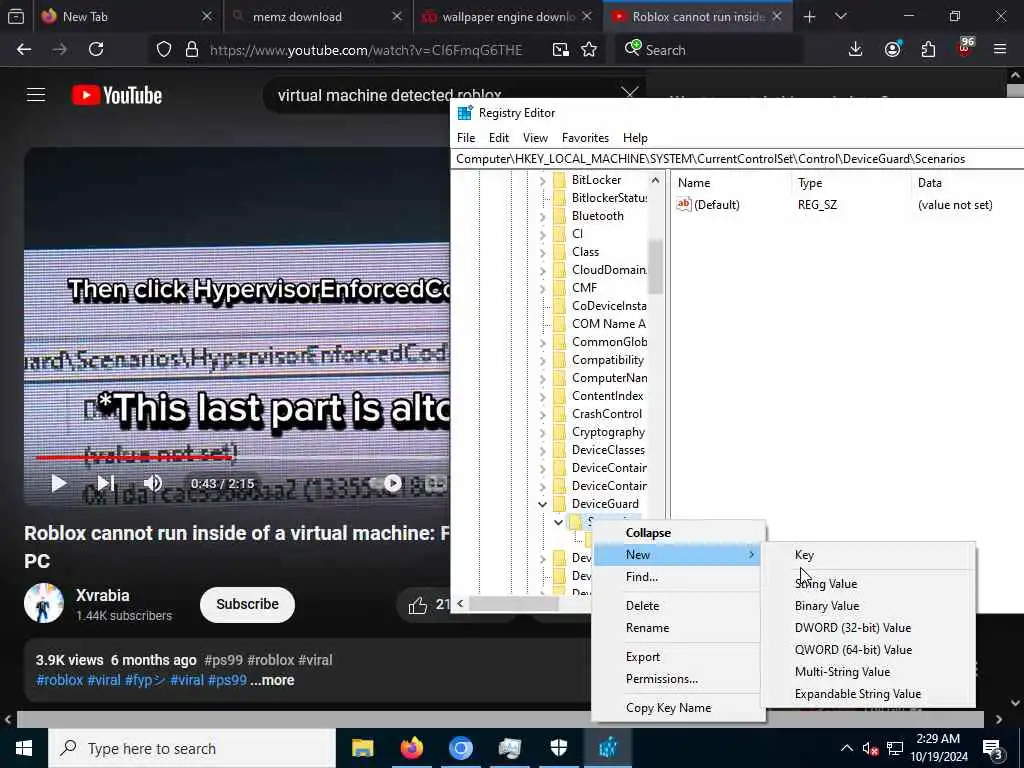Collapse the DeviceGuard registry key
The height and width of the screenshot is (768, 1024).
543,504
